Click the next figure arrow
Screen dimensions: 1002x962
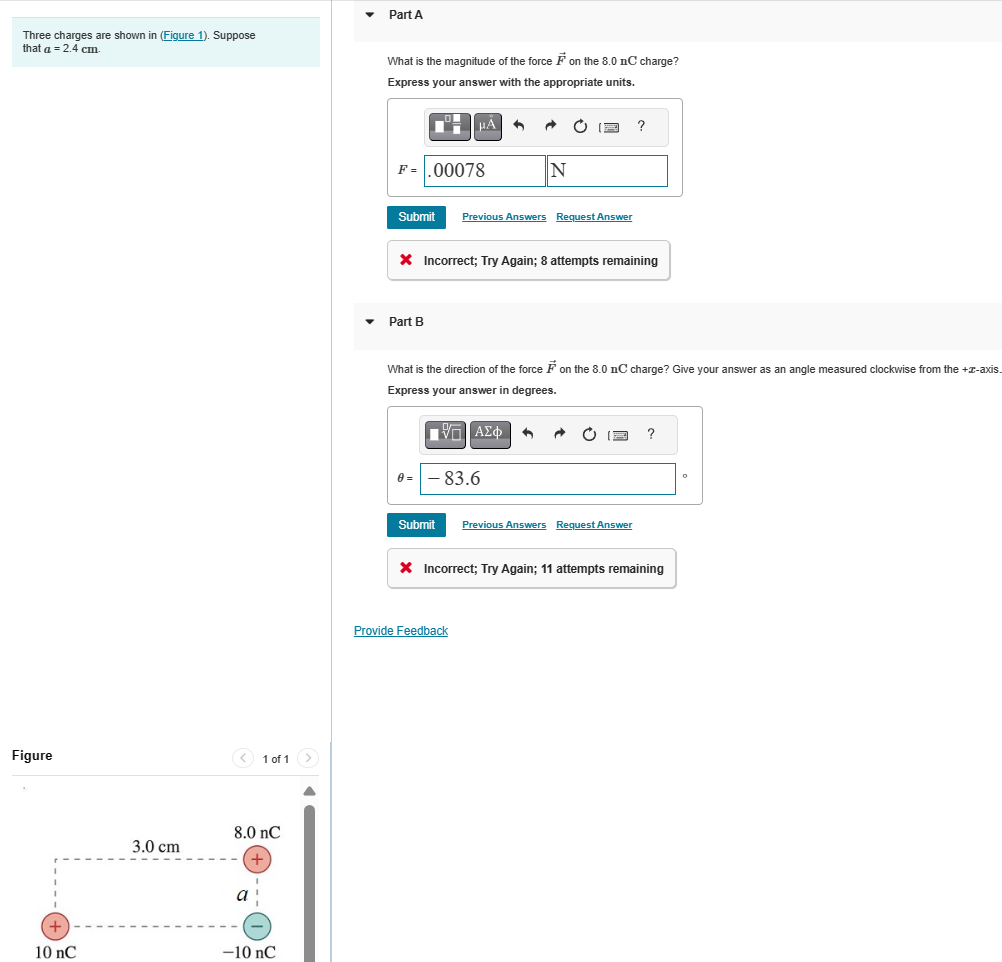(308, 758)
